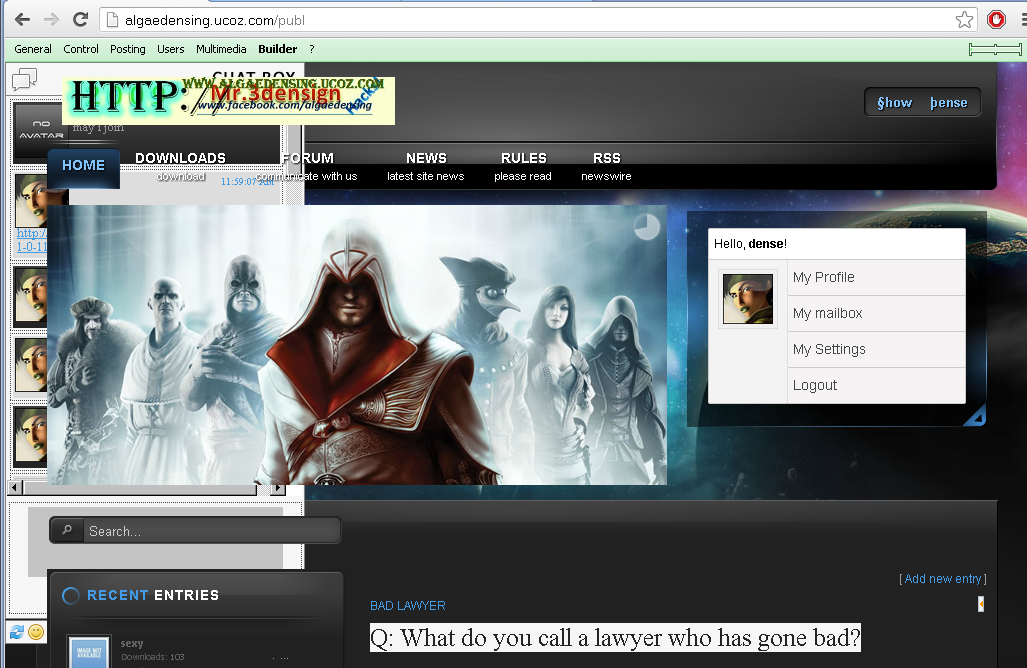The width and height of the screenshot is (1027, 668).
Task: Click the 'Downloads: 103' entry text
Action: [153, 657]
